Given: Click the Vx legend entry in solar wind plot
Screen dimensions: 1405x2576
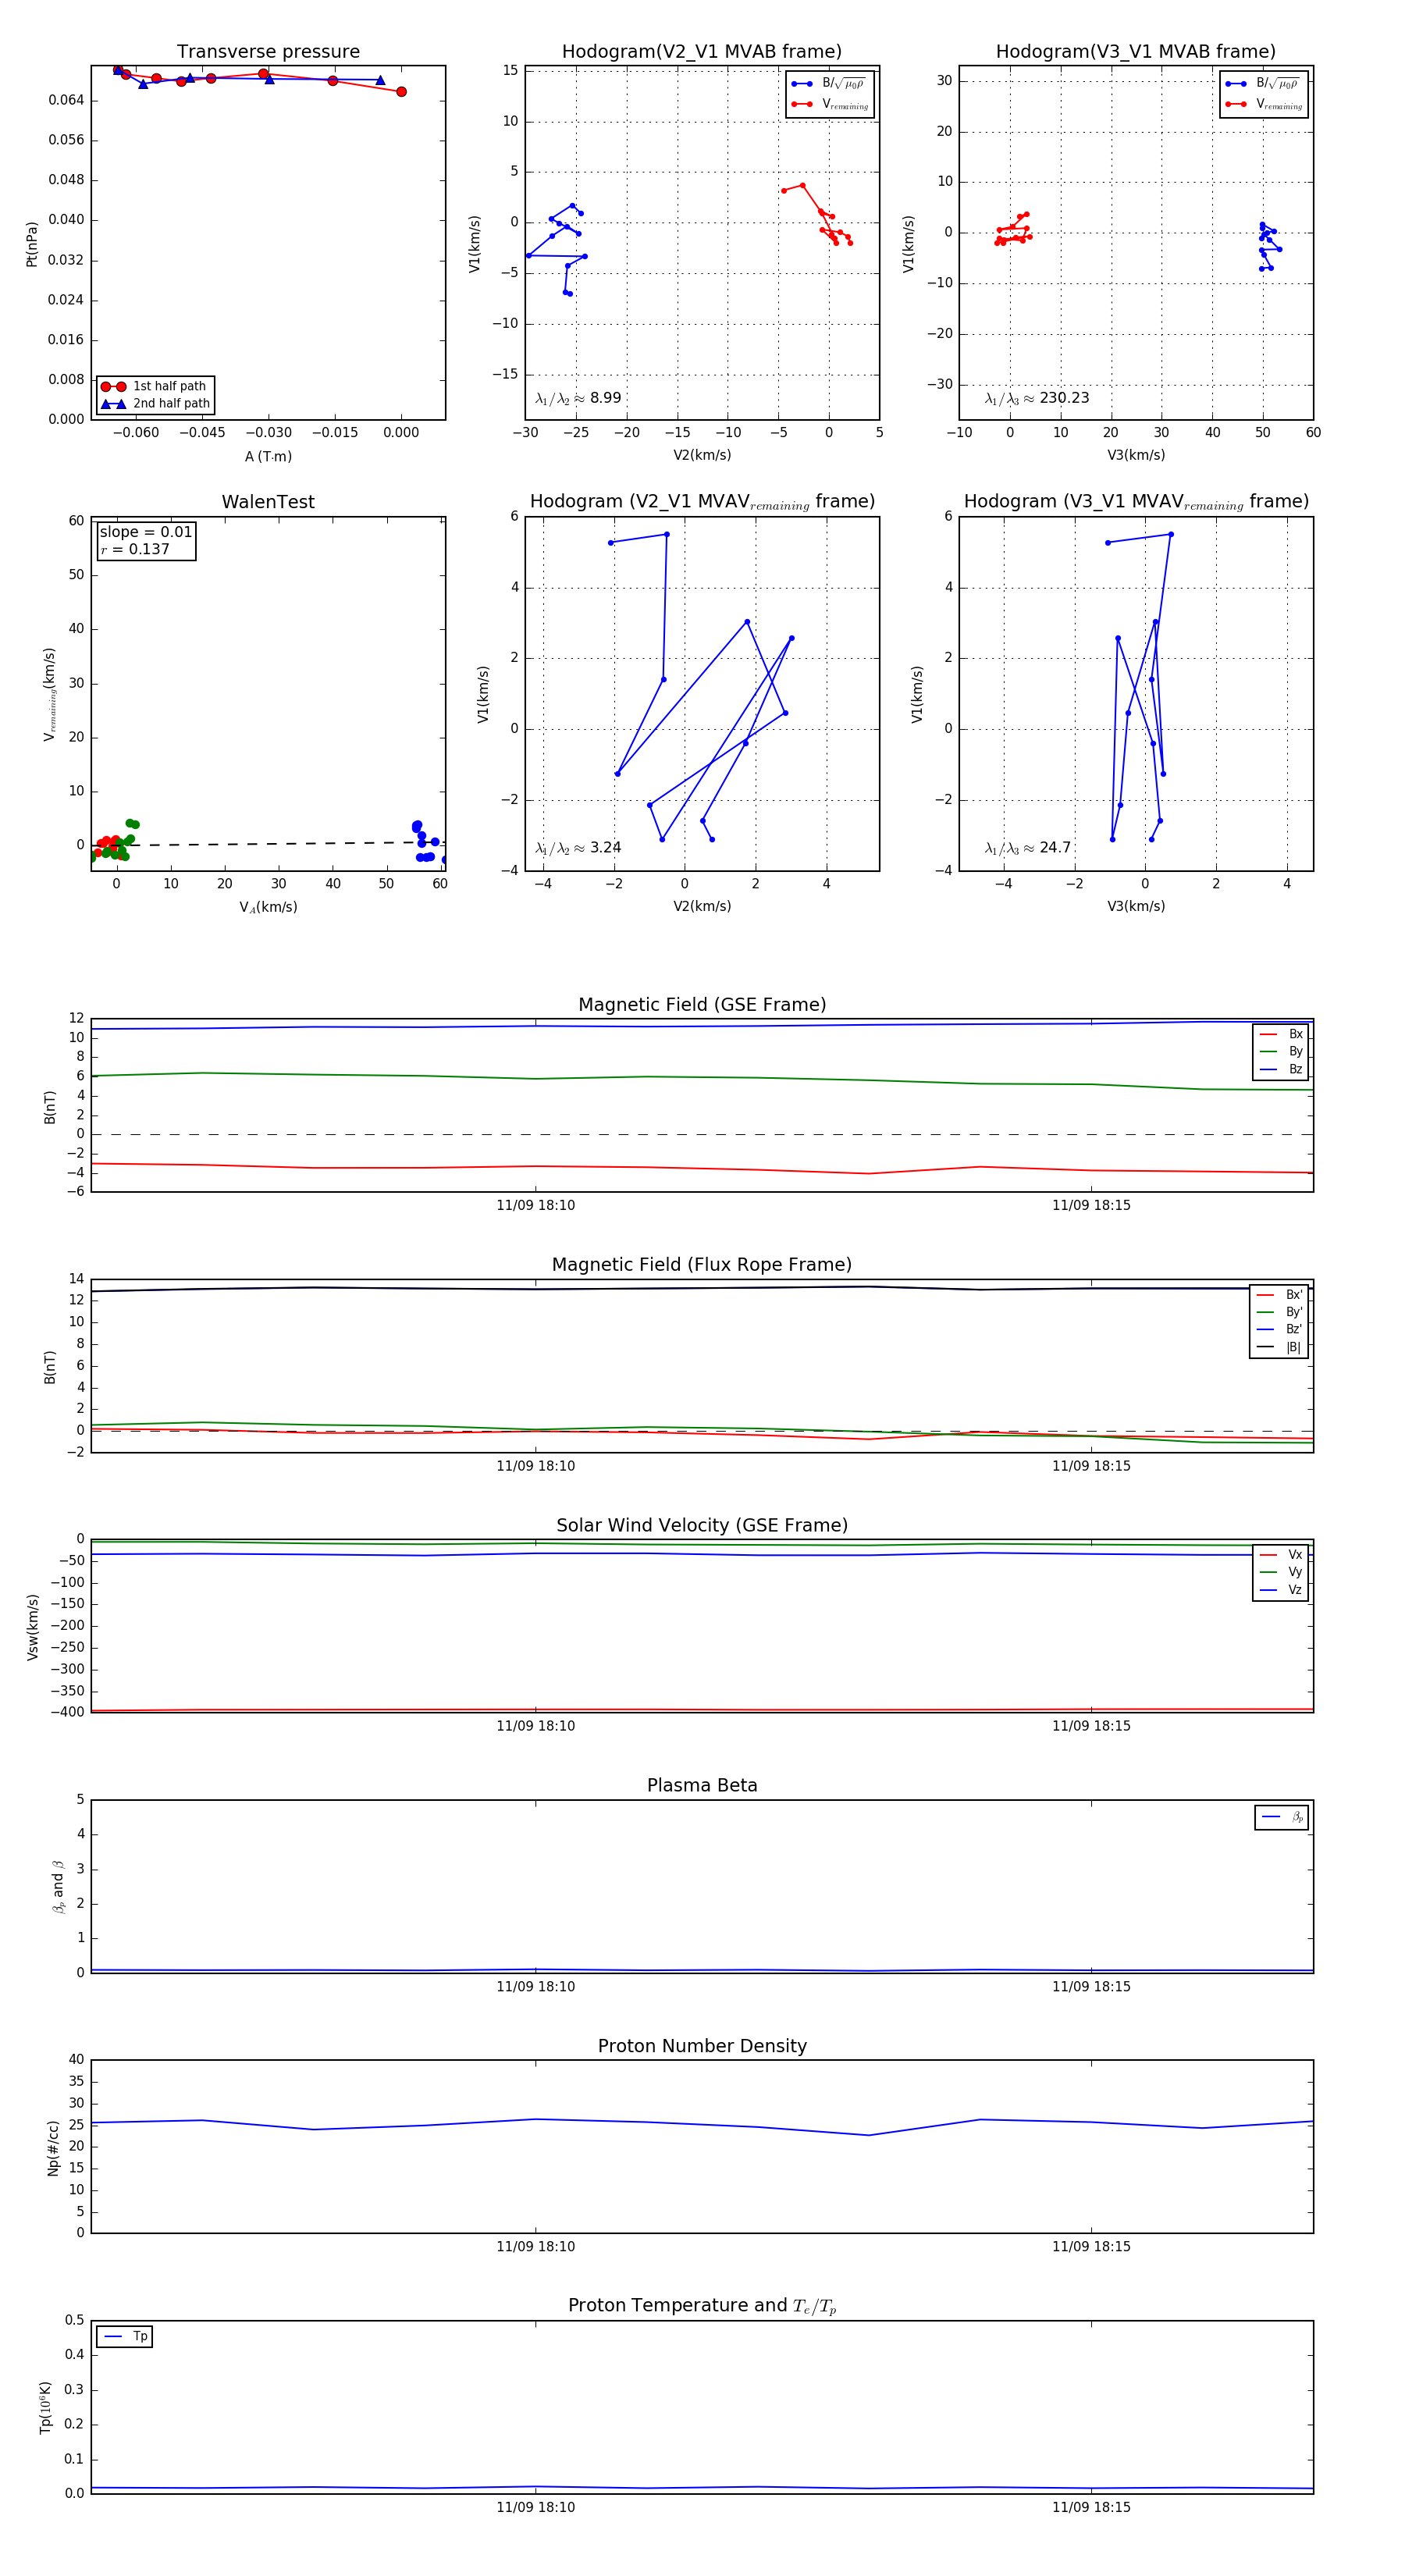Looking at the screenshot, I should [1281, 1555].
